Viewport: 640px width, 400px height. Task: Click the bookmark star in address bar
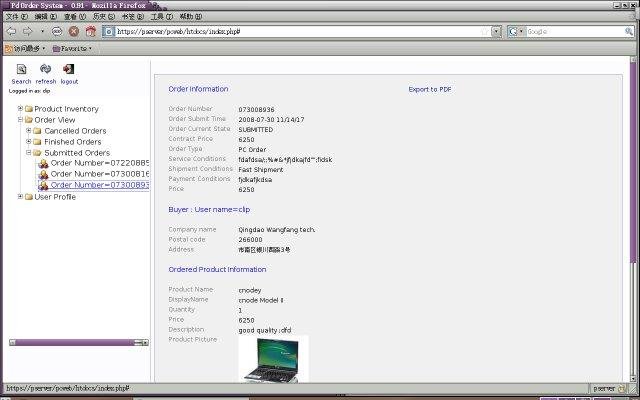(484, 31)
